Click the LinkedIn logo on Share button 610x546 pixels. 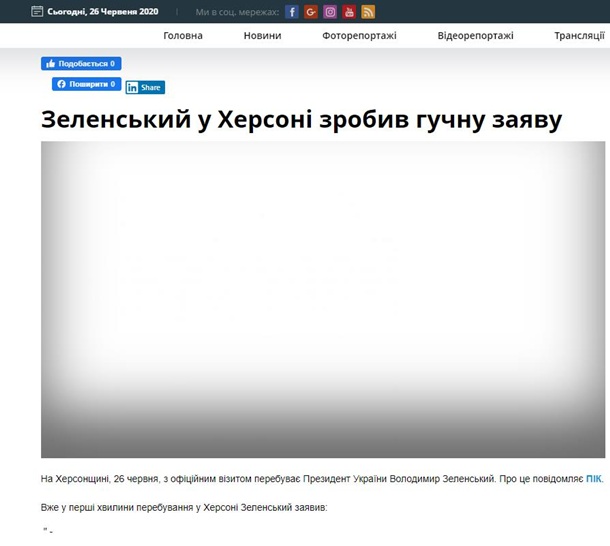click(132, 88)
